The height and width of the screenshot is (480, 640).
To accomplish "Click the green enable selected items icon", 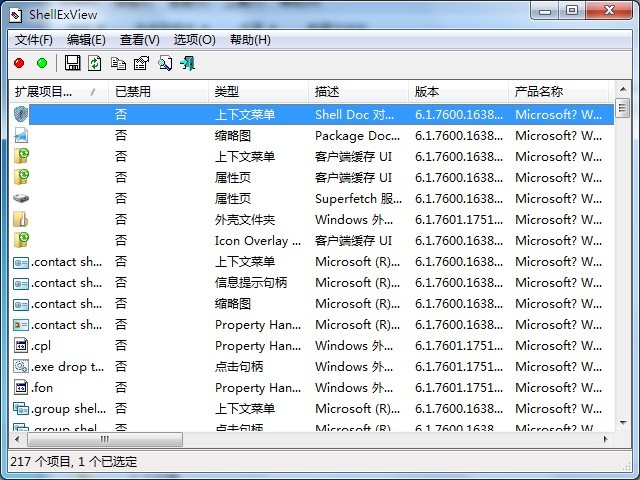I will pos(42,63).
